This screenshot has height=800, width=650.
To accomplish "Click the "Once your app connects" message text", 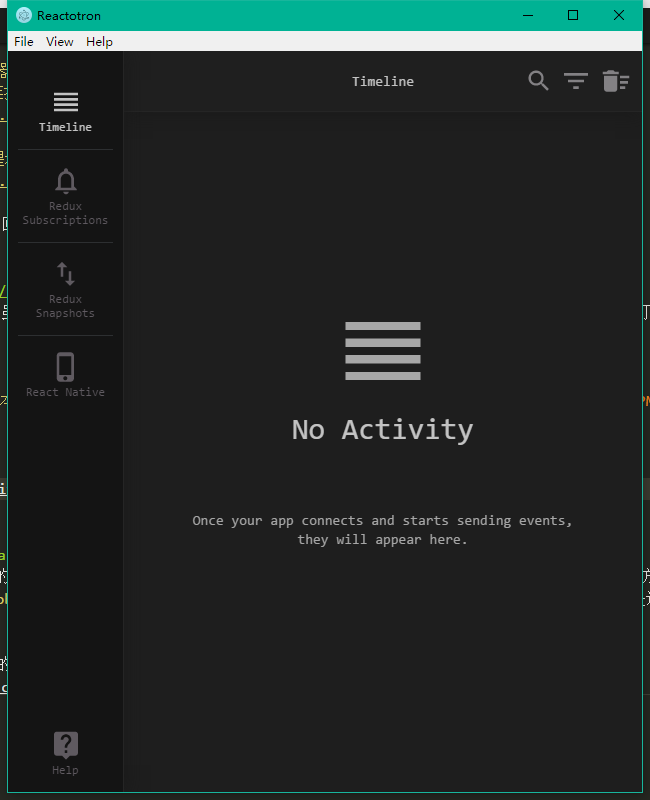I will point(383,530).
